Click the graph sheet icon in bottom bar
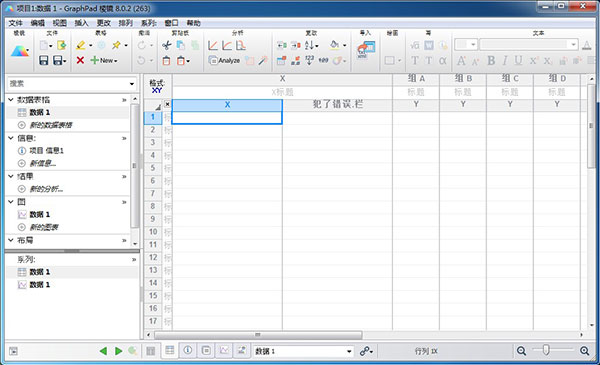The height and width of the screenshot is (365, 600). tap(224, 350)
